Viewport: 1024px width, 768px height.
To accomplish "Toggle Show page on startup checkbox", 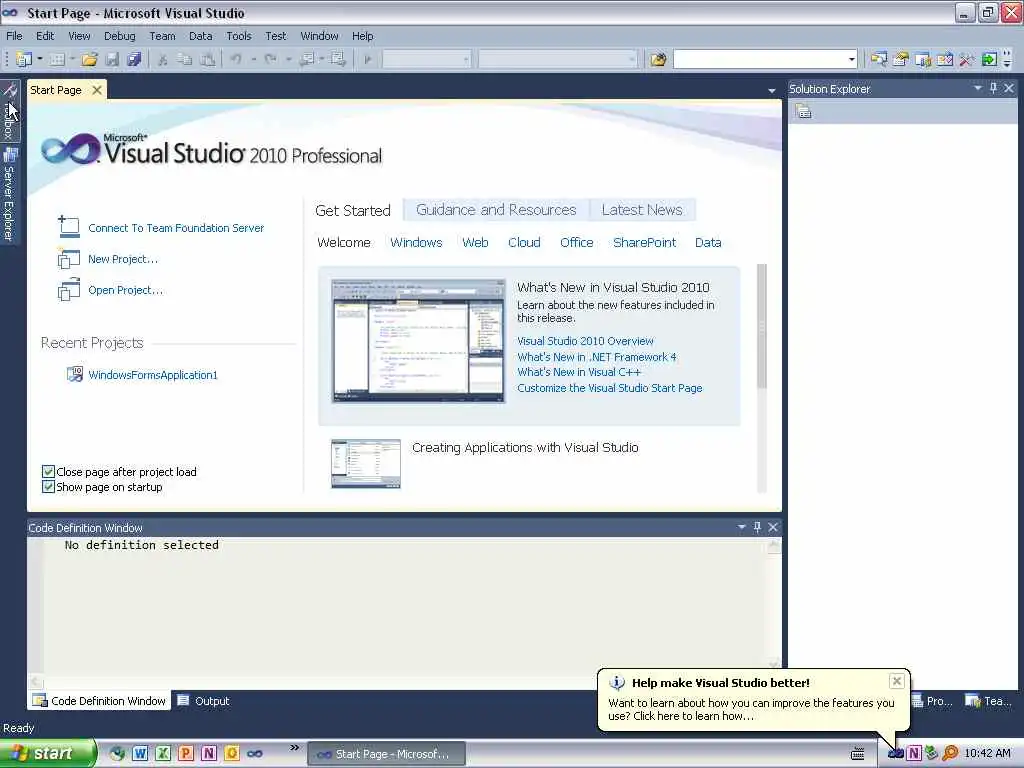I will 48,487.
